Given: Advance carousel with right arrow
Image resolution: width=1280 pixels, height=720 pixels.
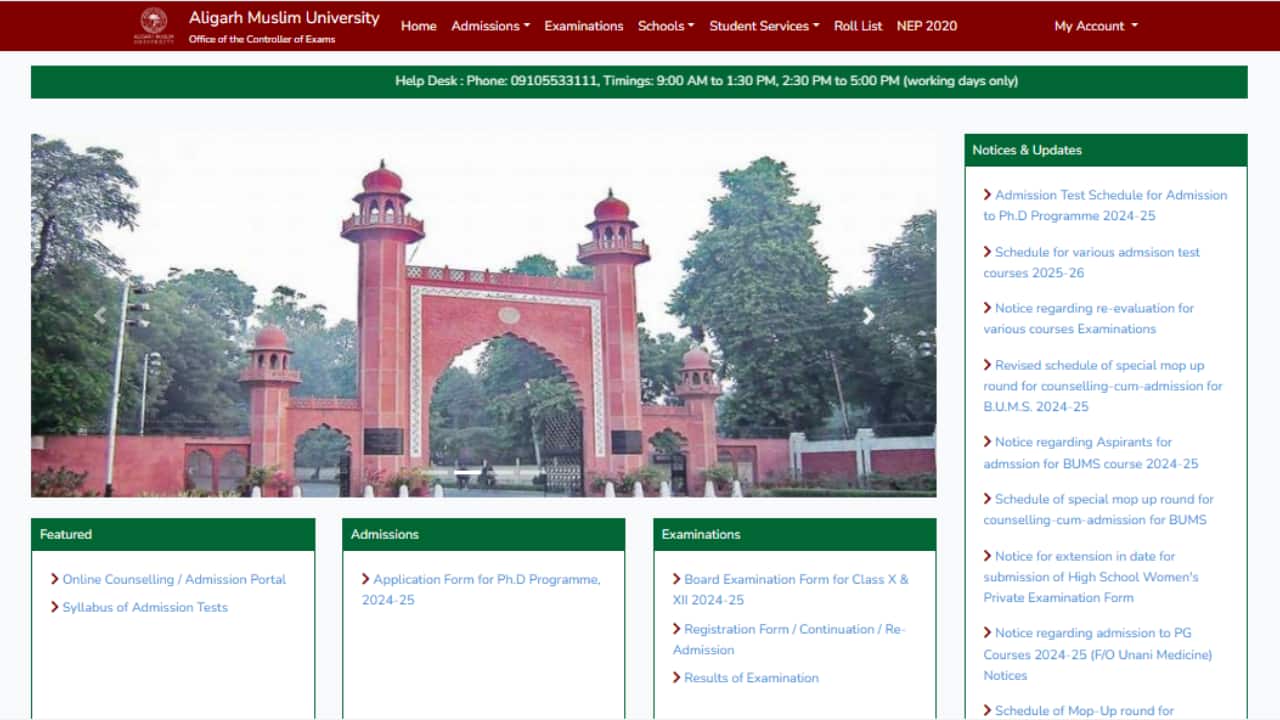Looking at the screenshot, I should click(868, 316).
